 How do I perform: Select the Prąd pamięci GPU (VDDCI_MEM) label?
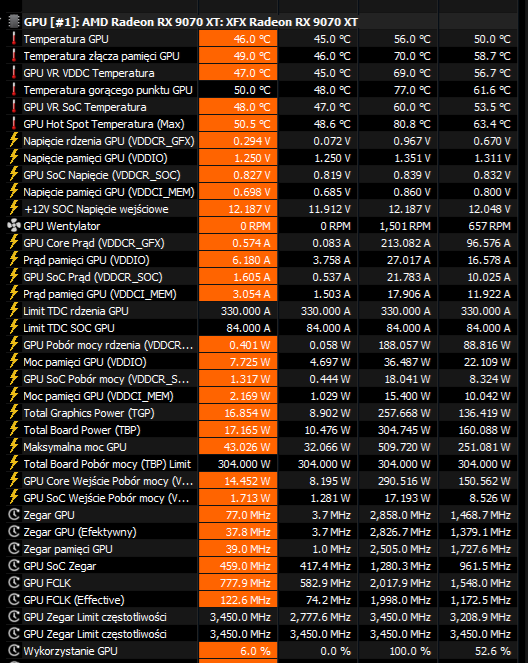100,294
